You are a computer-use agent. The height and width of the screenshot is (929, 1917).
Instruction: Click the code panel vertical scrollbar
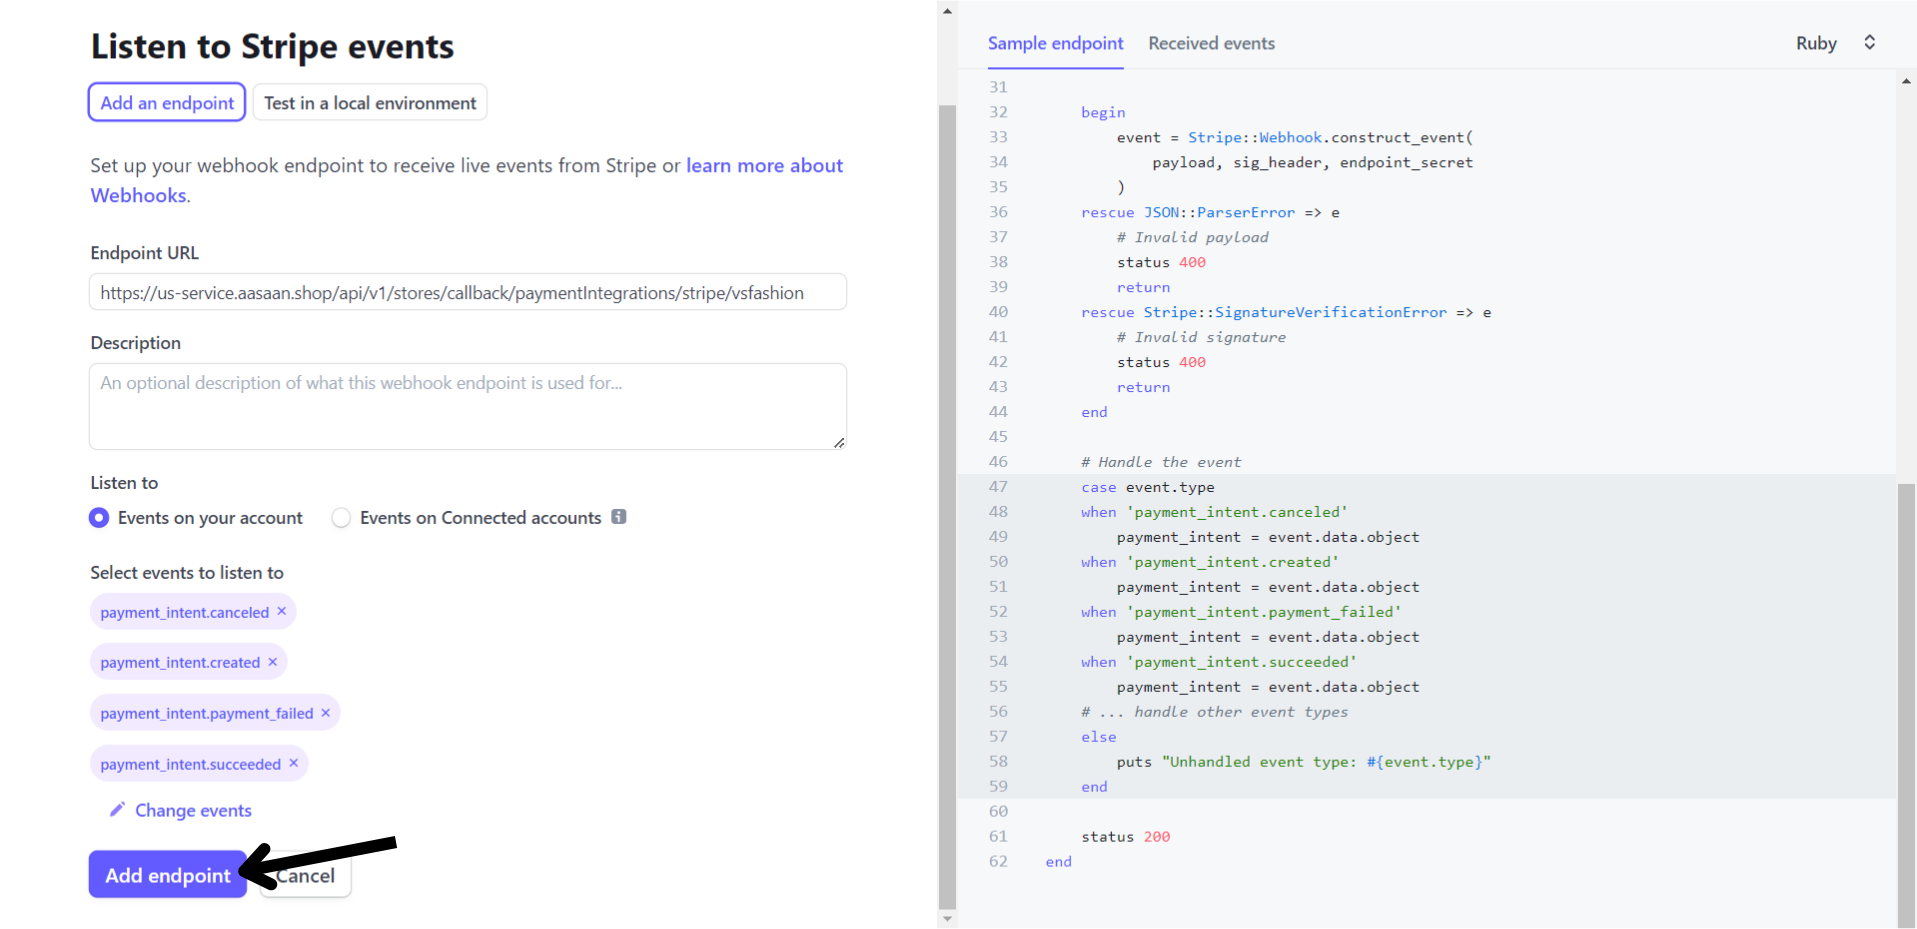click(1906, 700)
